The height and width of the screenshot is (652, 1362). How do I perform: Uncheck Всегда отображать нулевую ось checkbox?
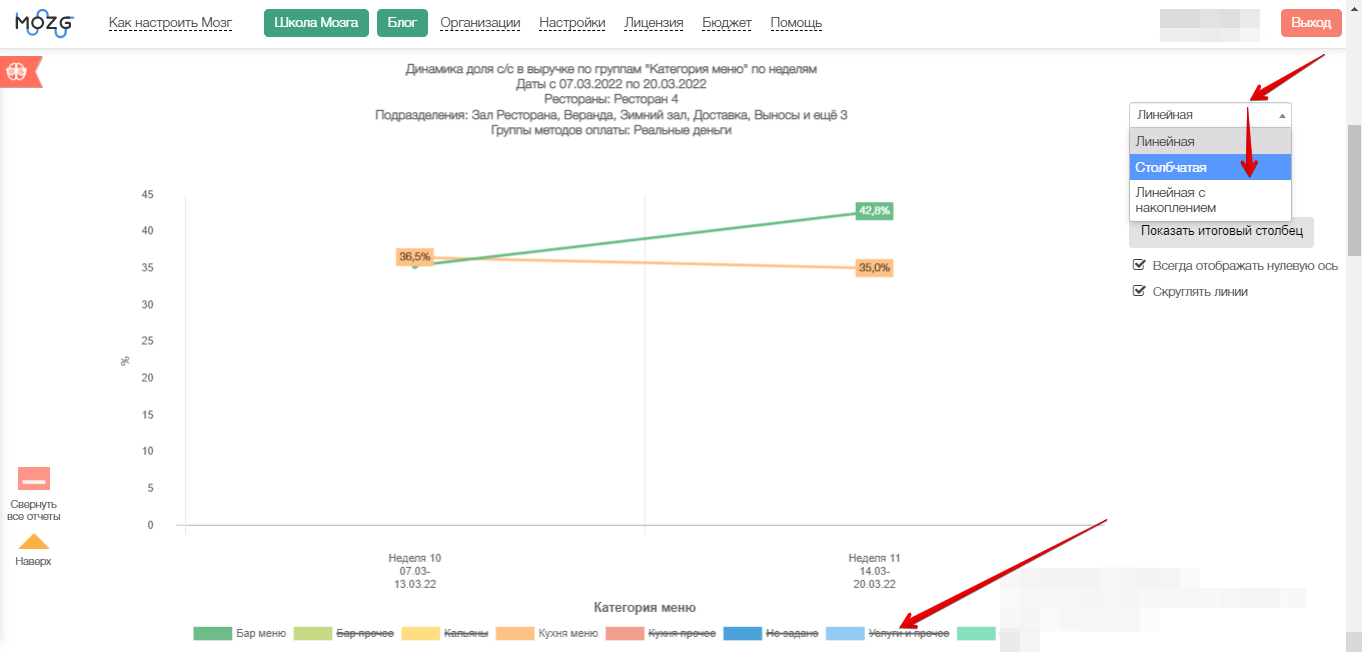click(x=1139, y=266)
